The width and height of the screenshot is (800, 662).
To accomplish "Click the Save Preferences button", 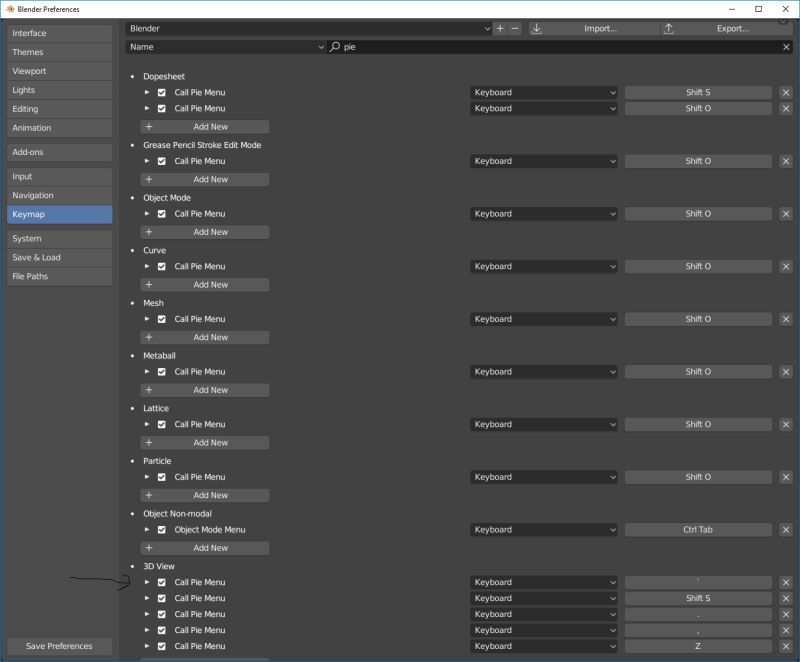I will [x=59, y=646].
